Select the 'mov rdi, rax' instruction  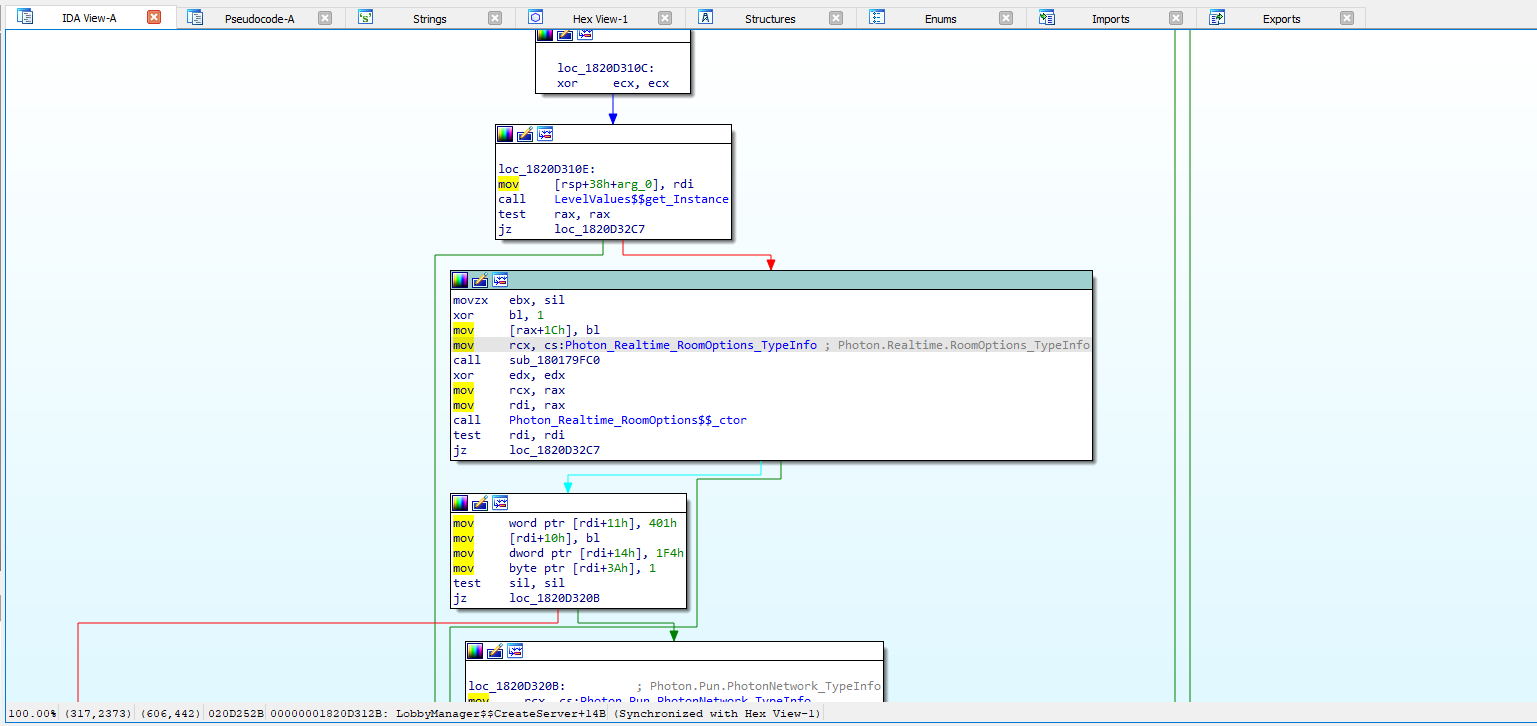pos(509,405)
